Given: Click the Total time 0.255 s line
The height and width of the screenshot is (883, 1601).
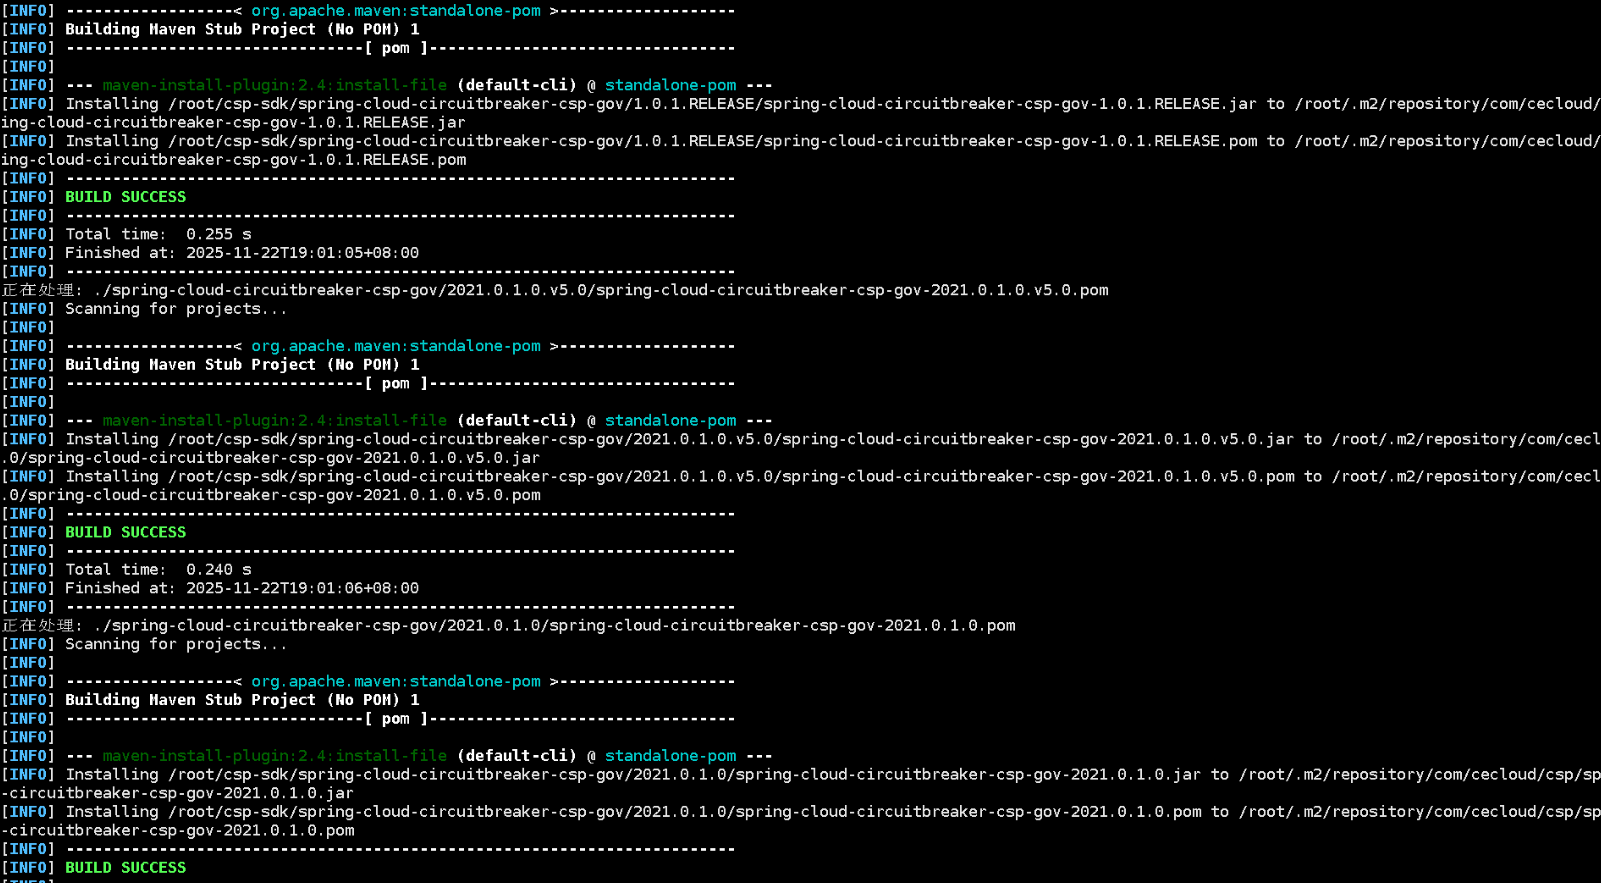Looking at the screenshot, I should (x=158, y=234).
